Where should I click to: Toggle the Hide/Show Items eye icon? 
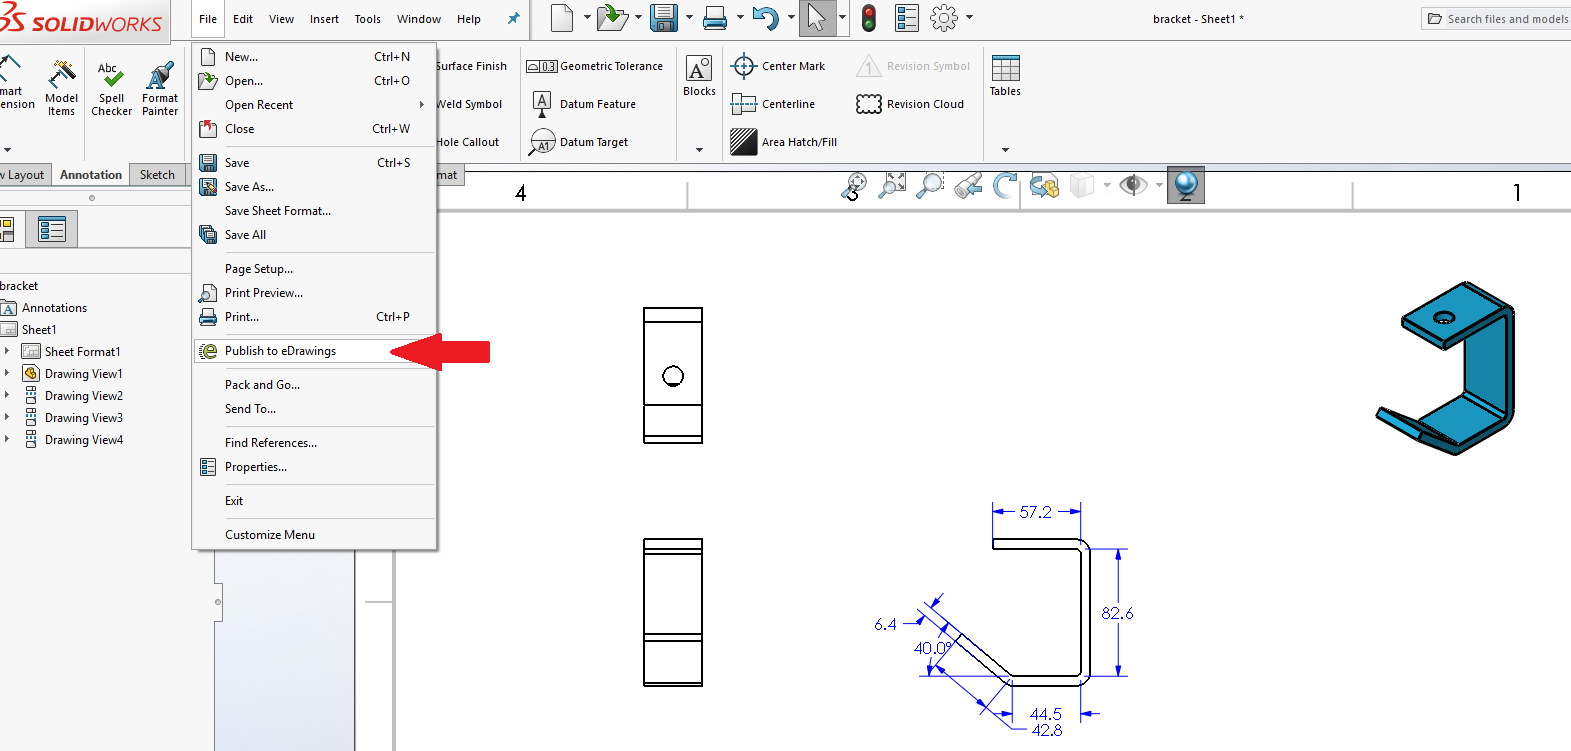[1133, 185]
